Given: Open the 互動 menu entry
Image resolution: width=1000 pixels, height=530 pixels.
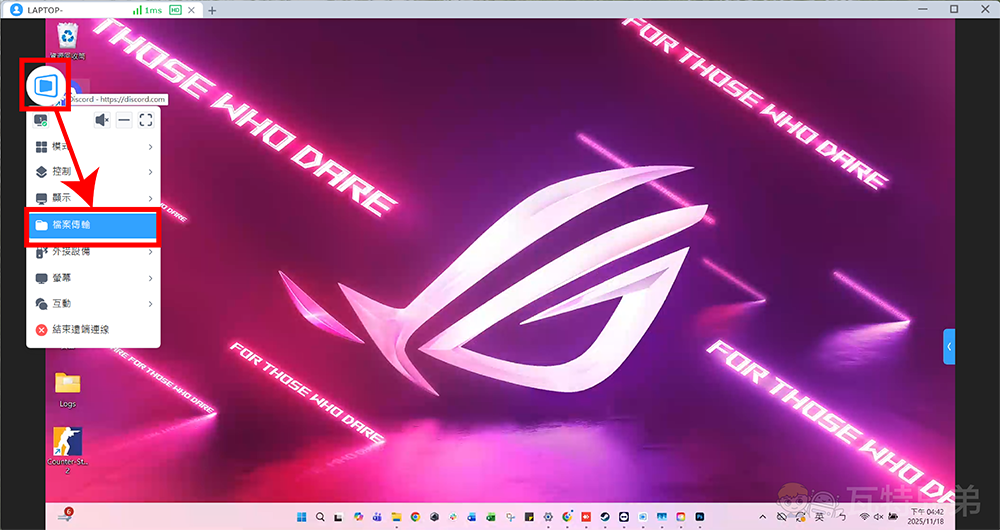Looking at the screenshot, I should 92,303.
